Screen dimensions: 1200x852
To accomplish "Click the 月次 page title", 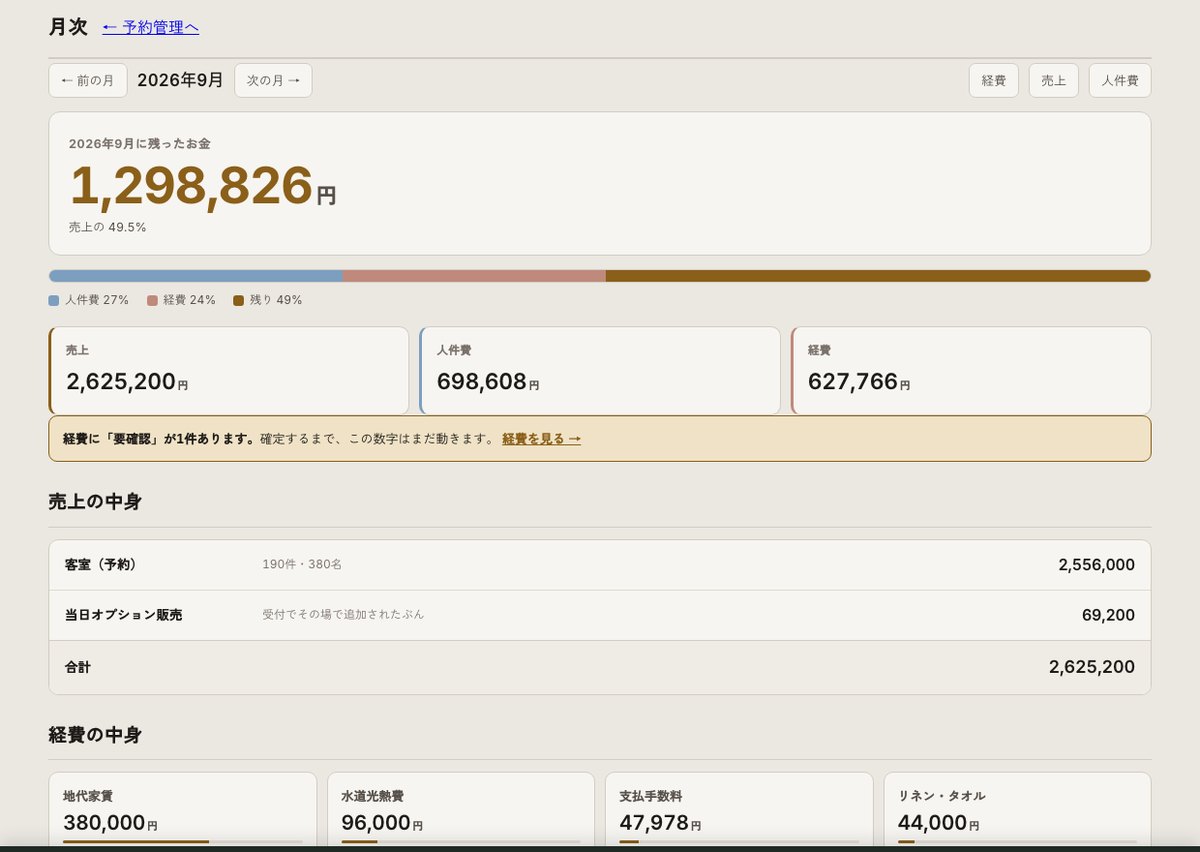I will coord(68,28).
